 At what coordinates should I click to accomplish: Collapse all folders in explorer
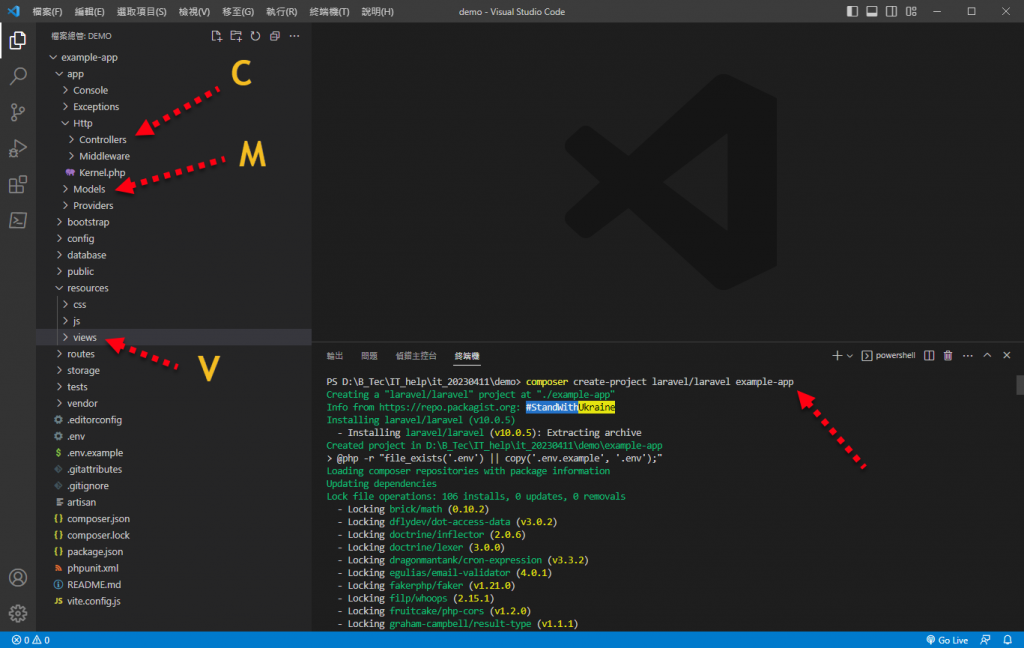click(x=275, y=36)
